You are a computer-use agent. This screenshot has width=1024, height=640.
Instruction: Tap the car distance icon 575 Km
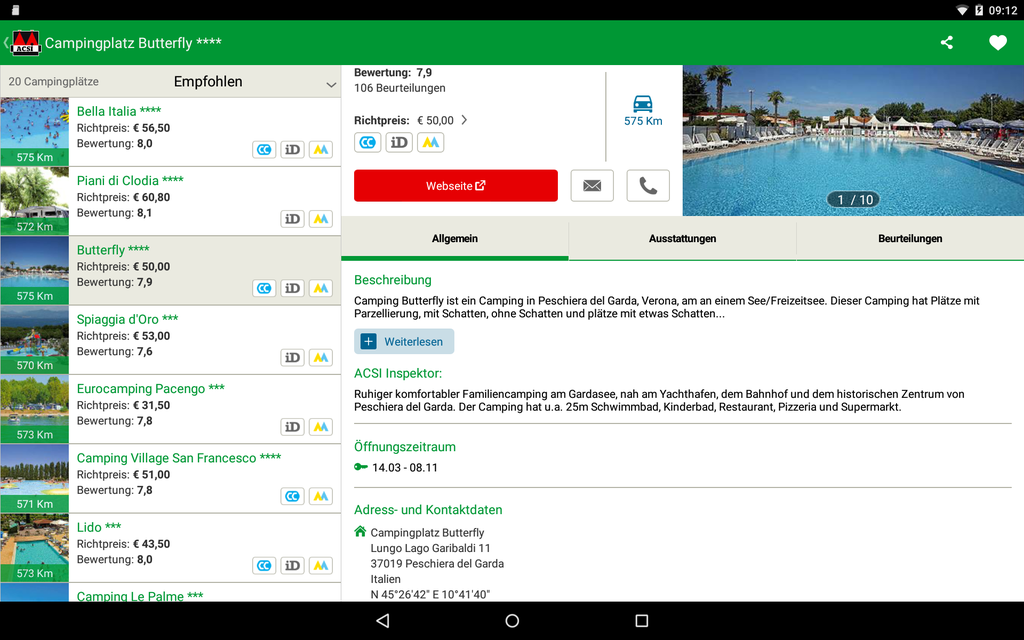pyautogui.click(x=643, y=109)
